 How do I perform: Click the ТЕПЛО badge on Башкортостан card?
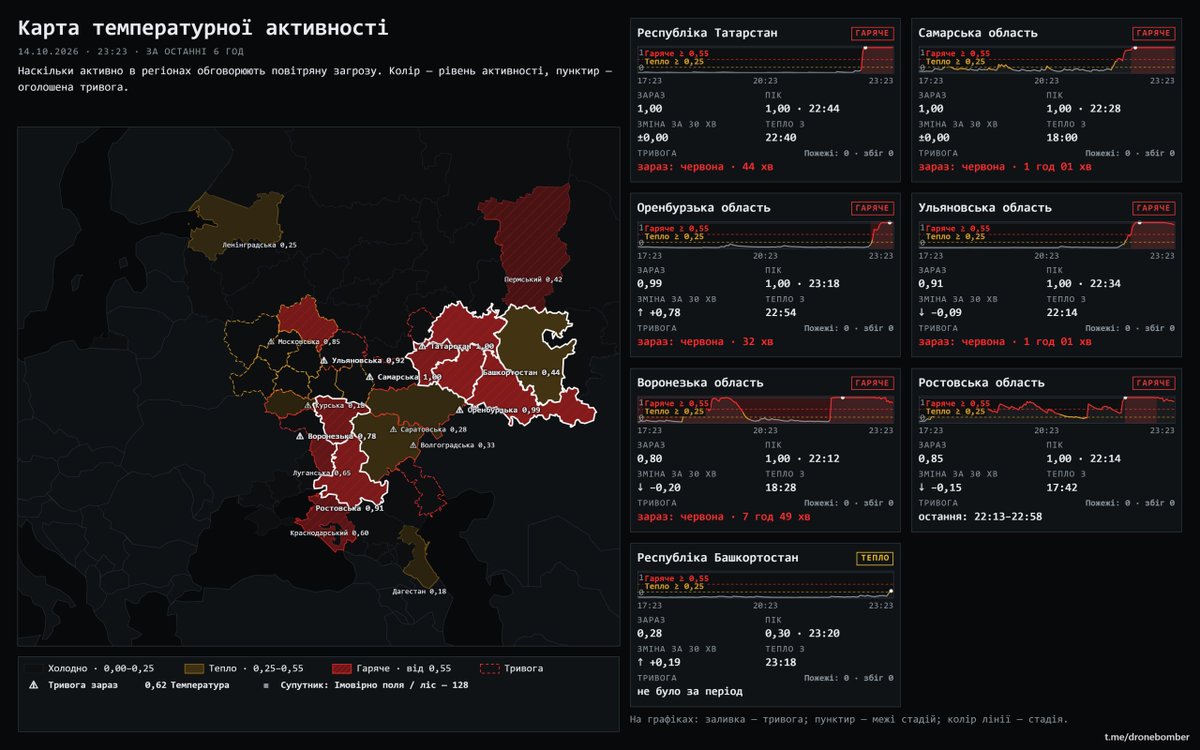click(x=875, y=558)
